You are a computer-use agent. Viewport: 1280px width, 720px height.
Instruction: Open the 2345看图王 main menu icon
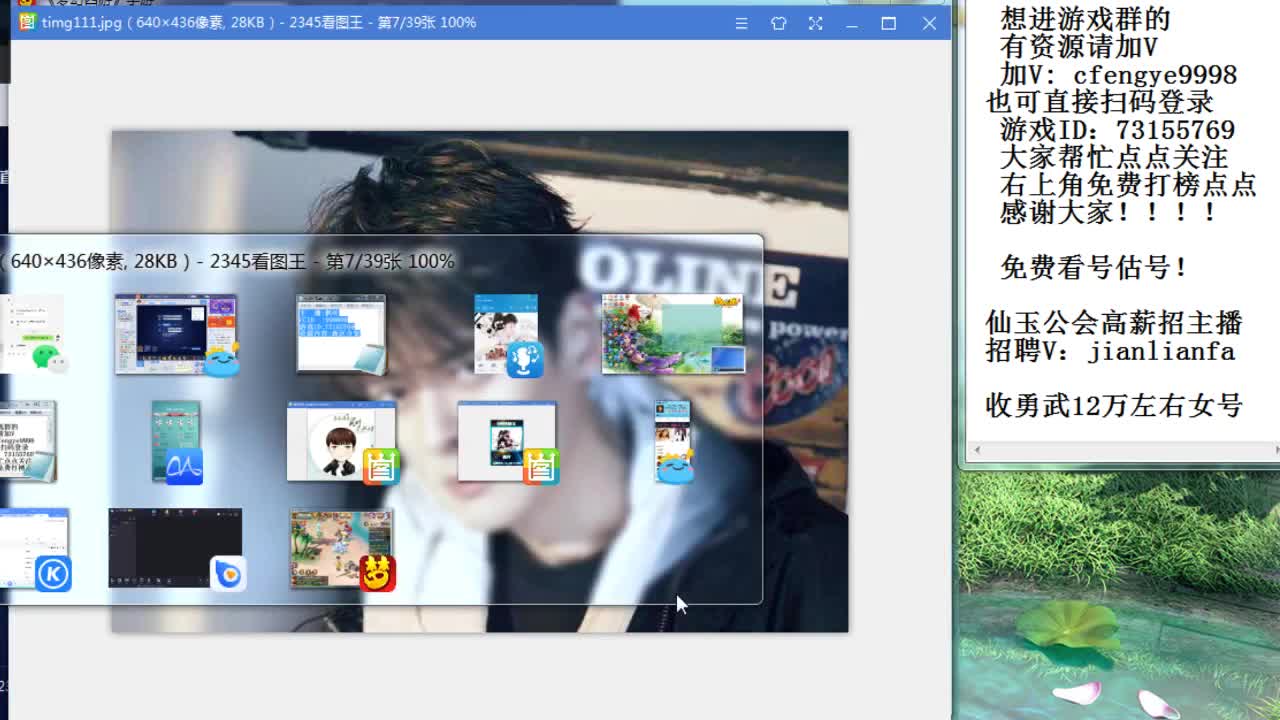point(741,23)
